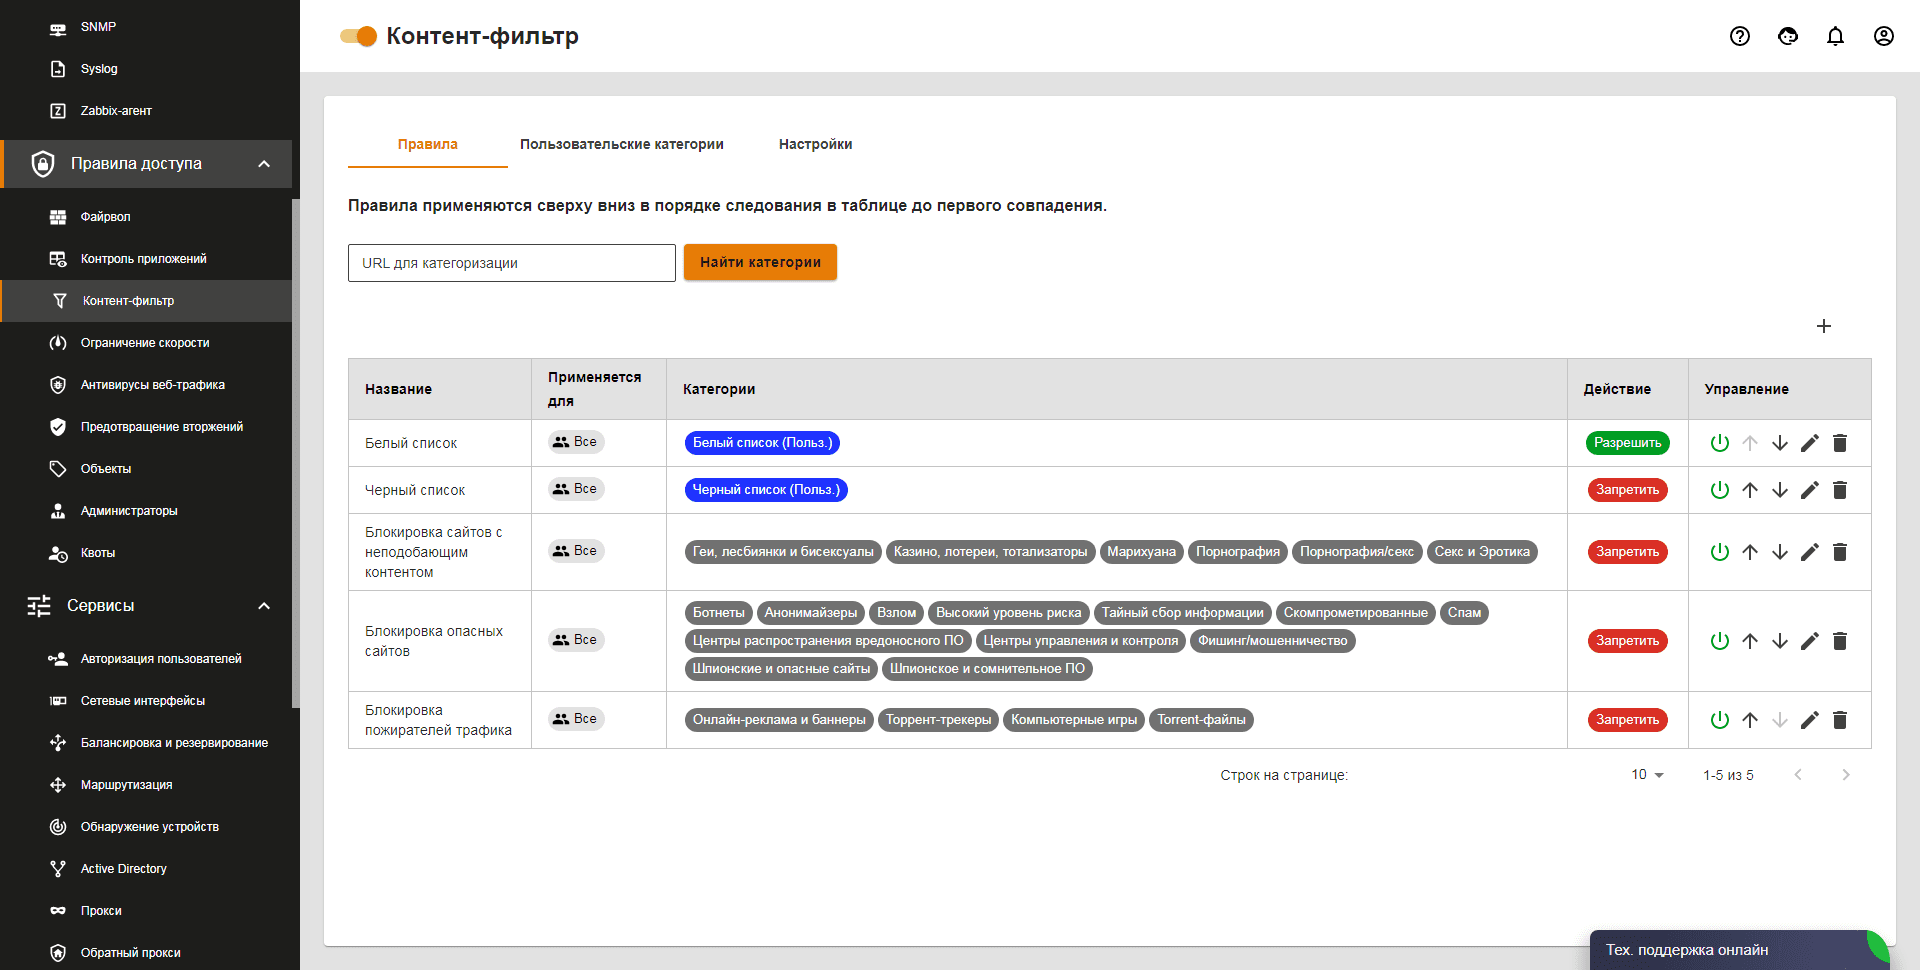Screen dimensions: 1920x970
Task: Focus the URL для категоризации field
Action: pyautogui.click(x=511, y=263)
